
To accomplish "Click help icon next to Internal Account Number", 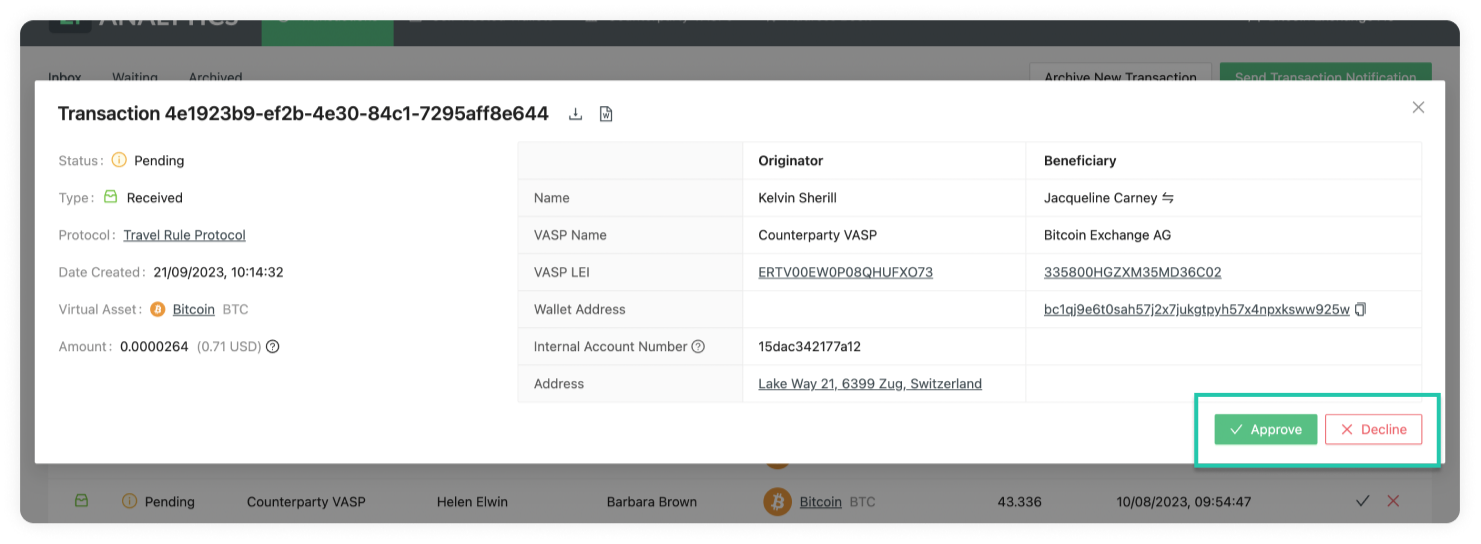I will 698,347.
